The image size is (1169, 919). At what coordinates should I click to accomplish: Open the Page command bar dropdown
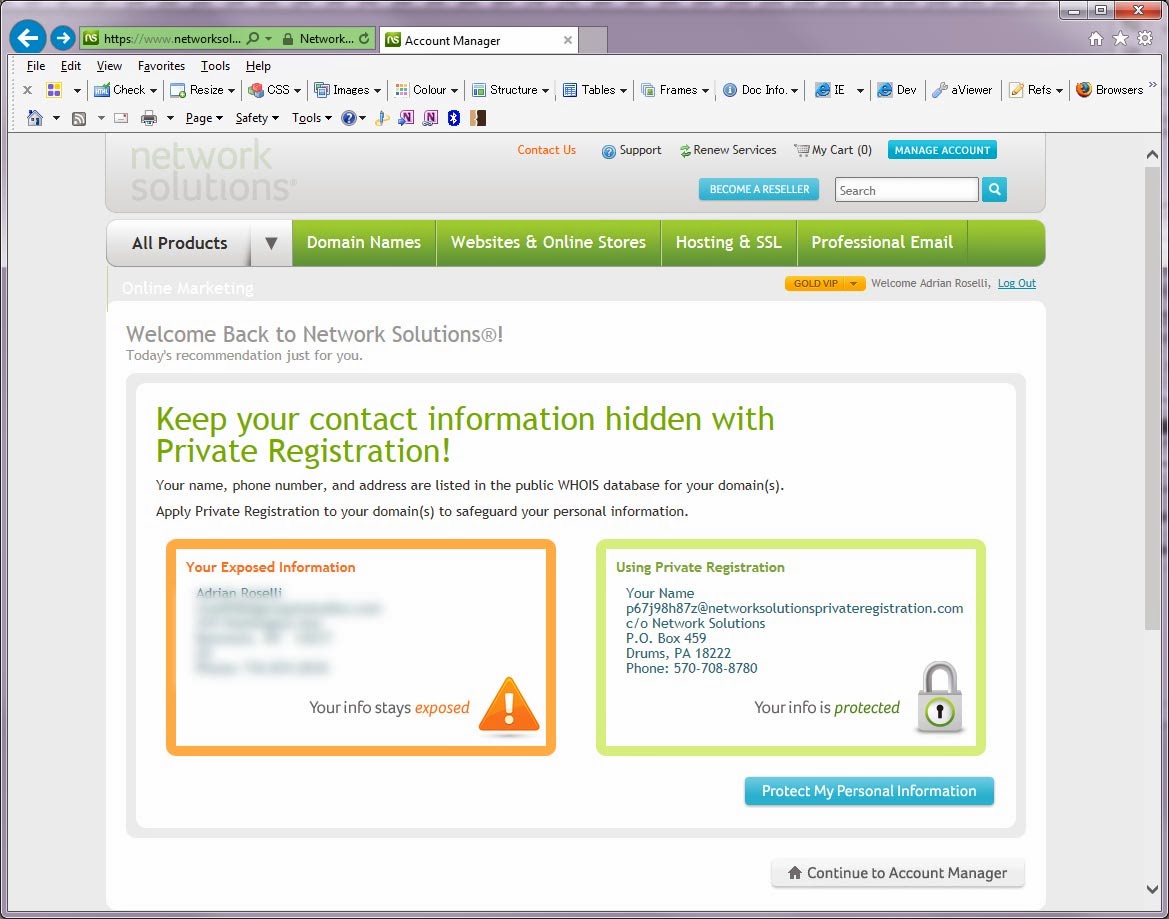(x=204, y=118)
